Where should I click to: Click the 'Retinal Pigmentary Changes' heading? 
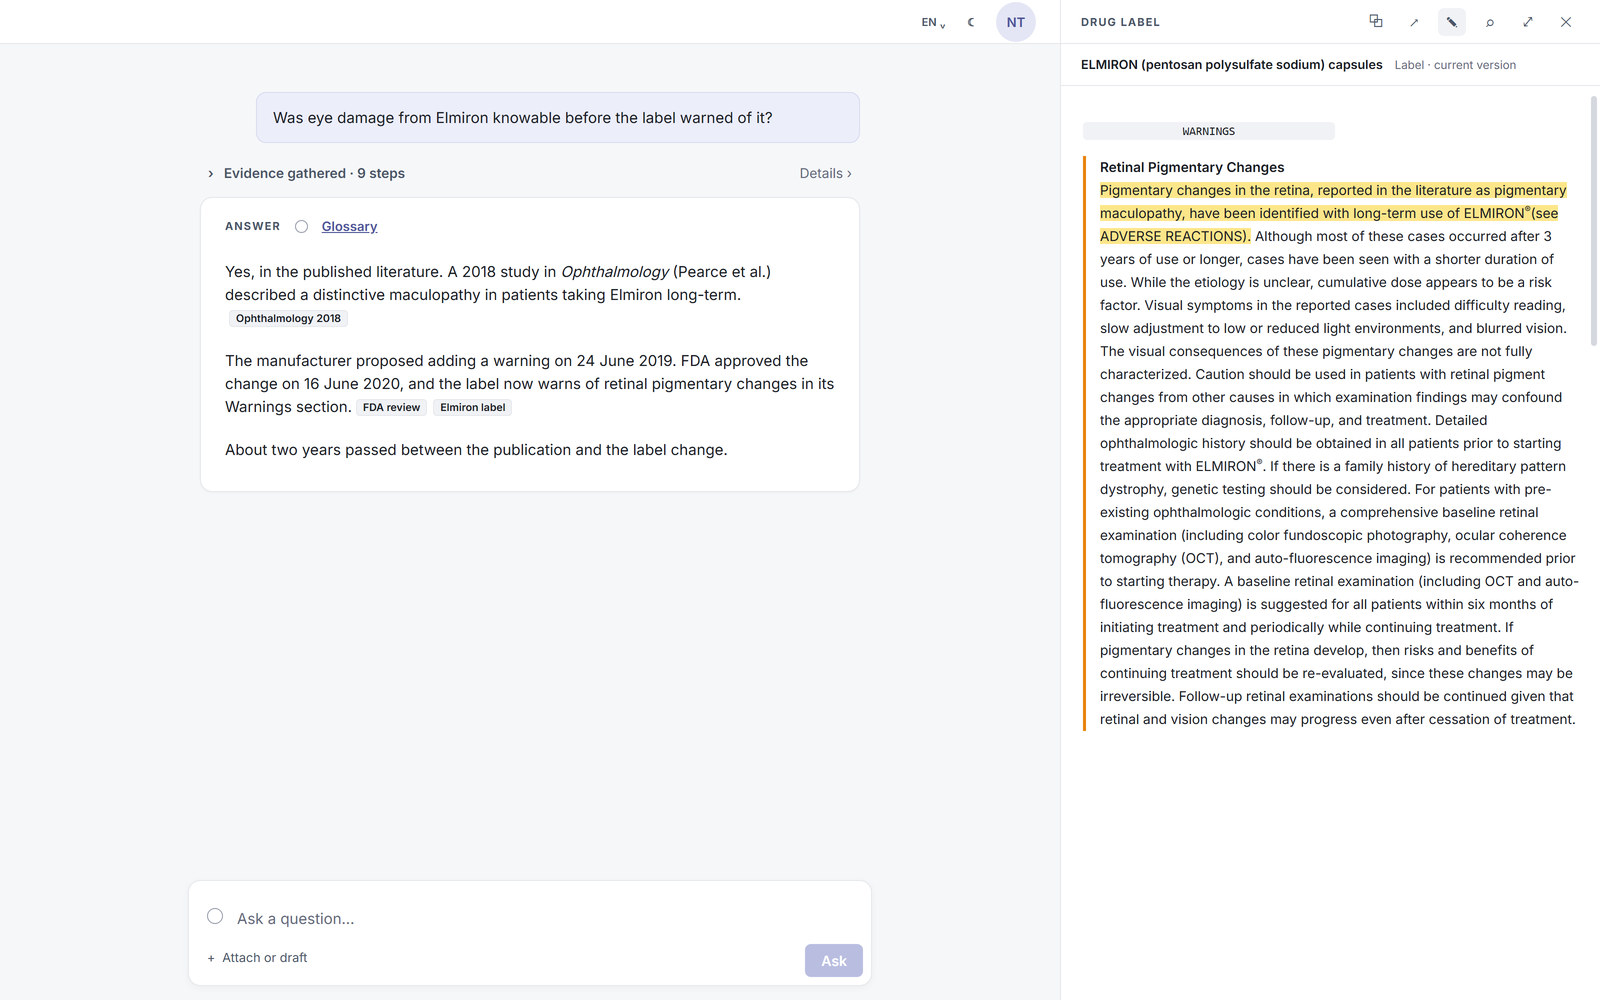click(x=1192, y=167)
